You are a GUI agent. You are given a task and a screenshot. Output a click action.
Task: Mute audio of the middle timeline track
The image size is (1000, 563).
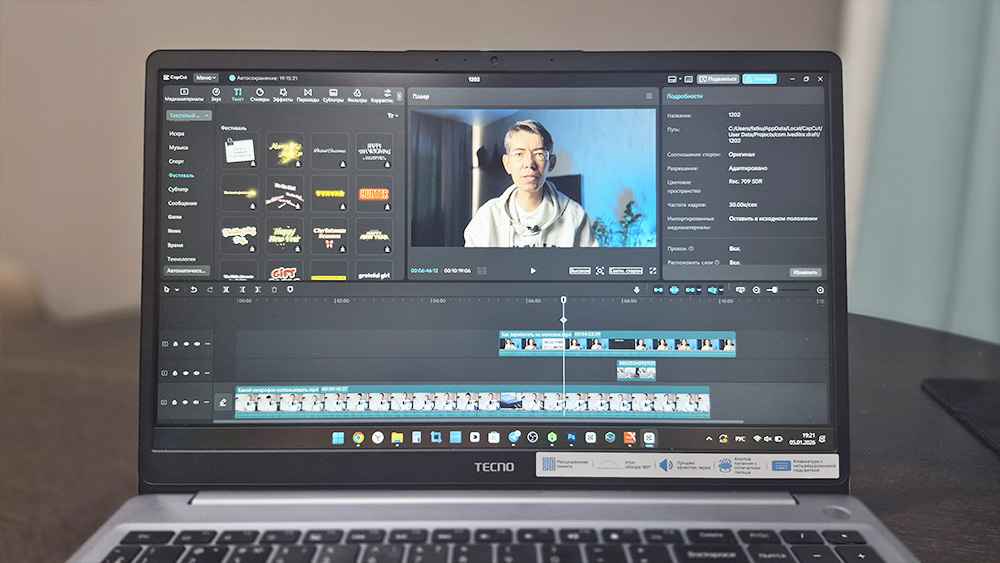[x=195, y=373]
